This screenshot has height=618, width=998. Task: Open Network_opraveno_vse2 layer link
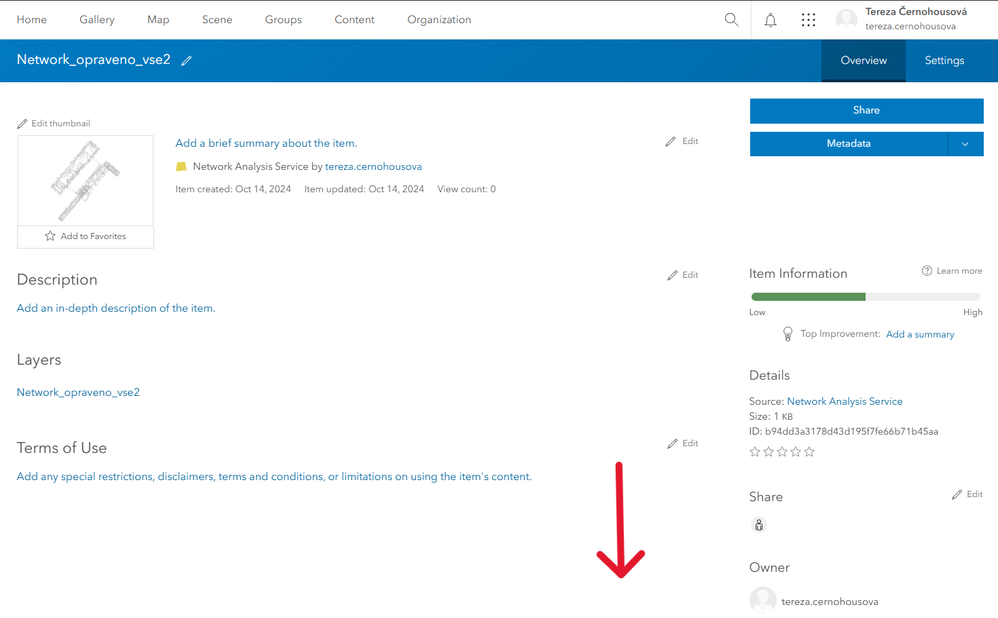[x=78, y=393]
